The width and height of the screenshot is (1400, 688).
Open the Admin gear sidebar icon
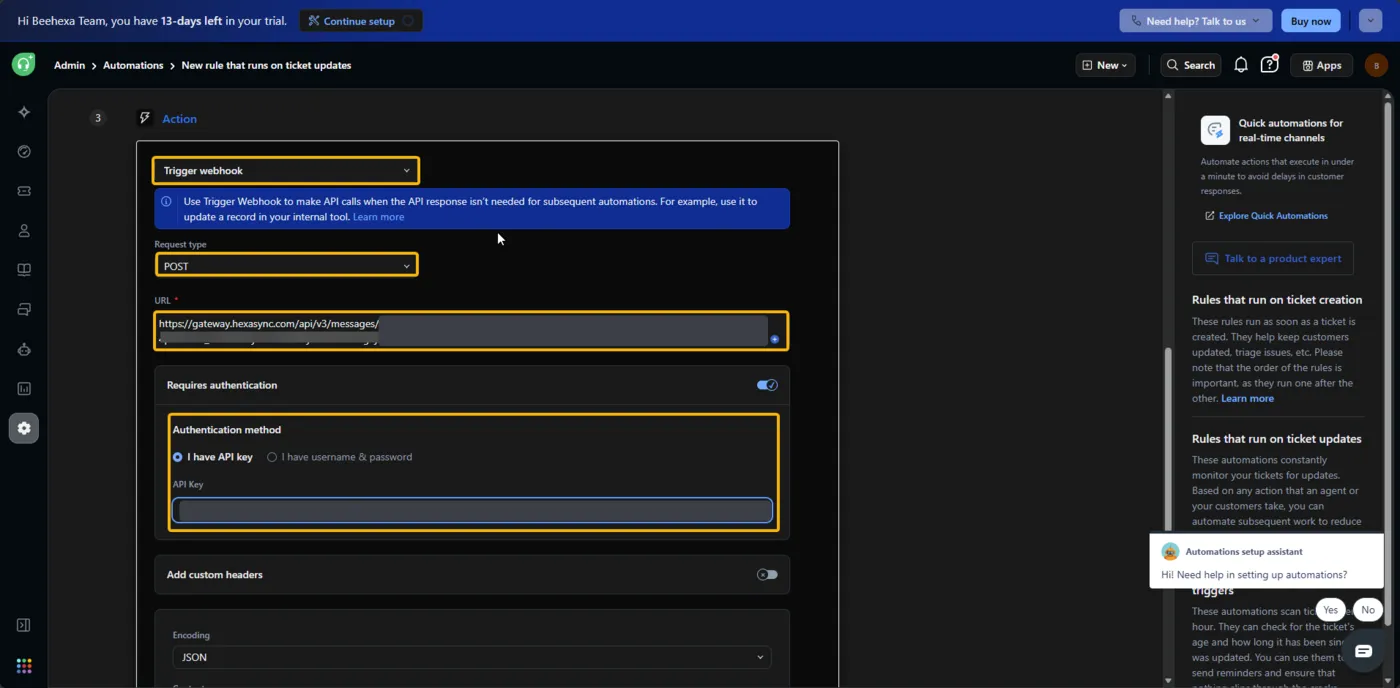24,428
